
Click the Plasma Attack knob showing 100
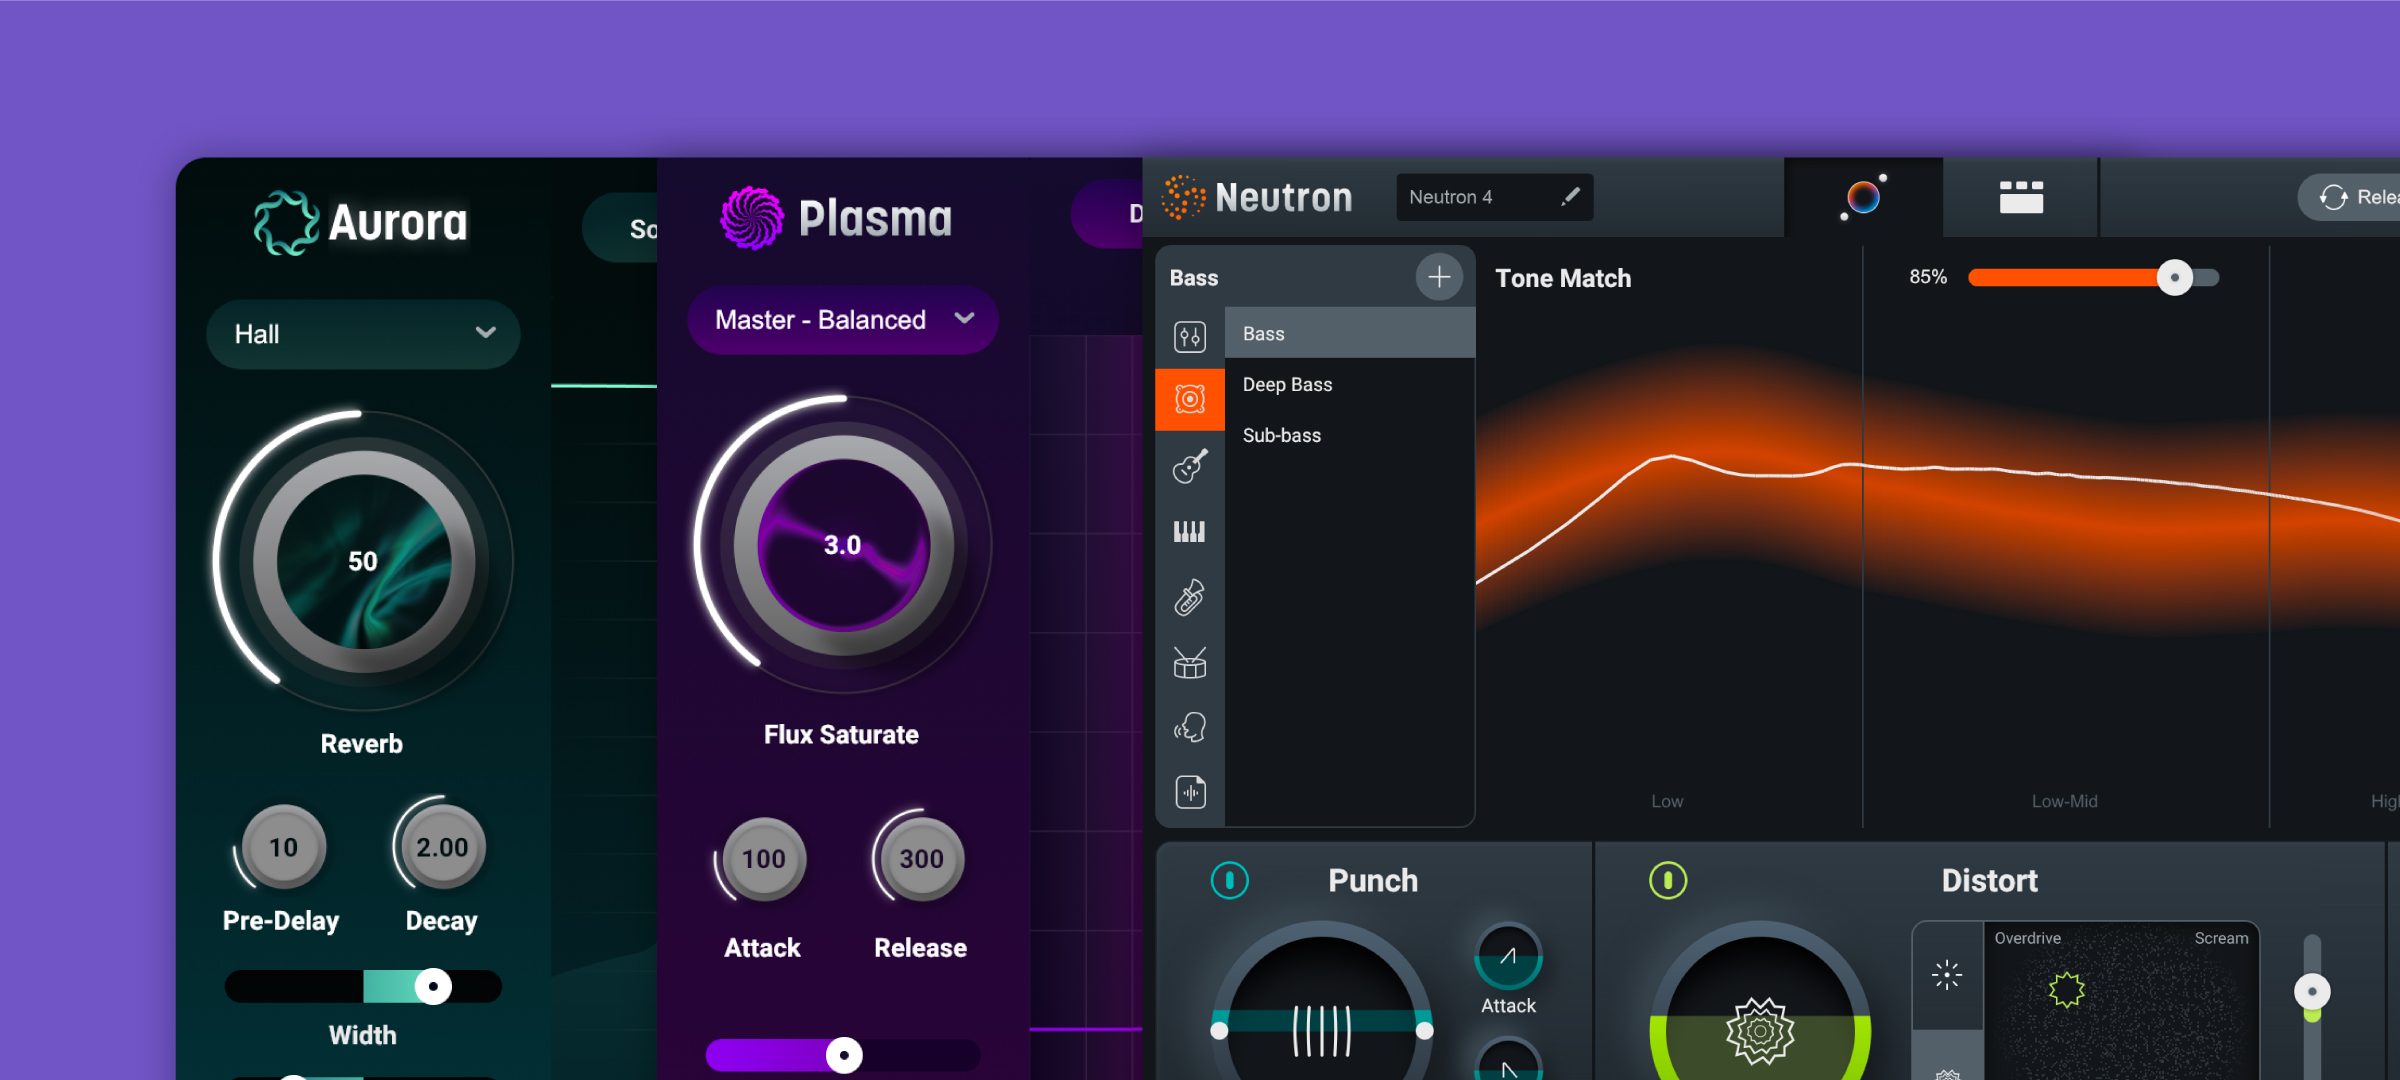[763, 859]
